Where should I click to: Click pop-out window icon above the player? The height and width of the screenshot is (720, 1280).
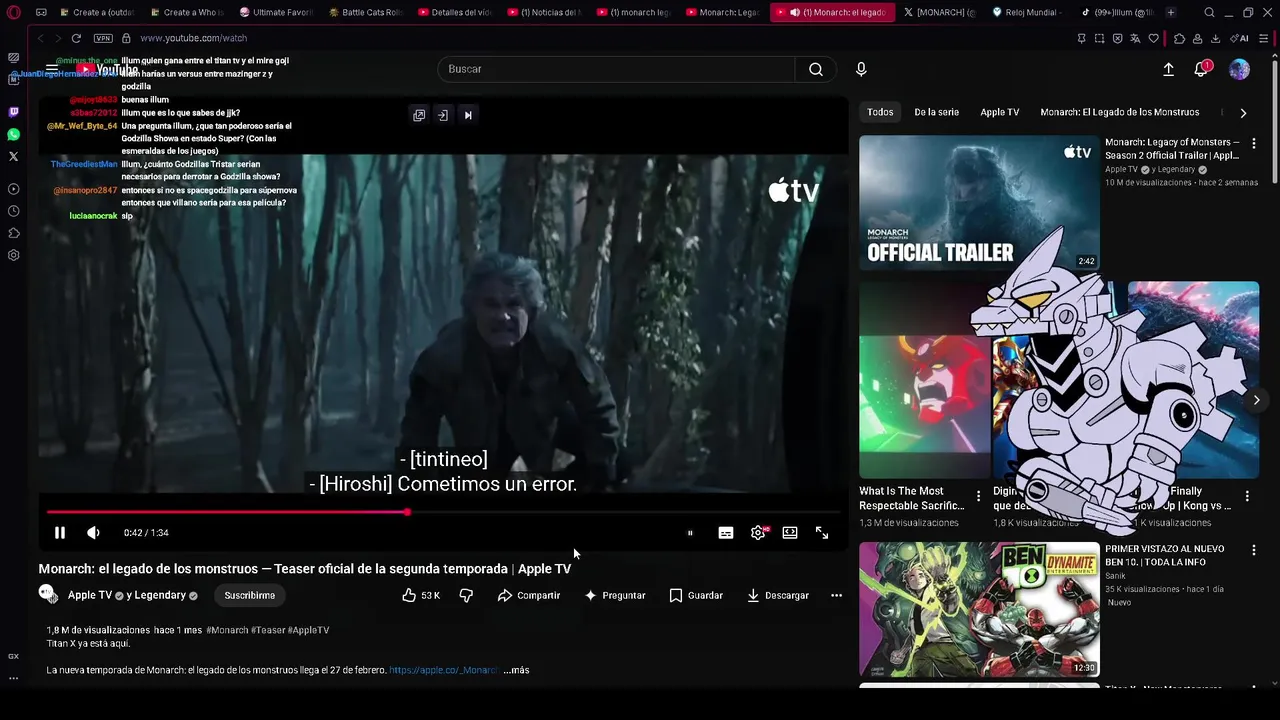pyautogui.click(x=419, y=115)
